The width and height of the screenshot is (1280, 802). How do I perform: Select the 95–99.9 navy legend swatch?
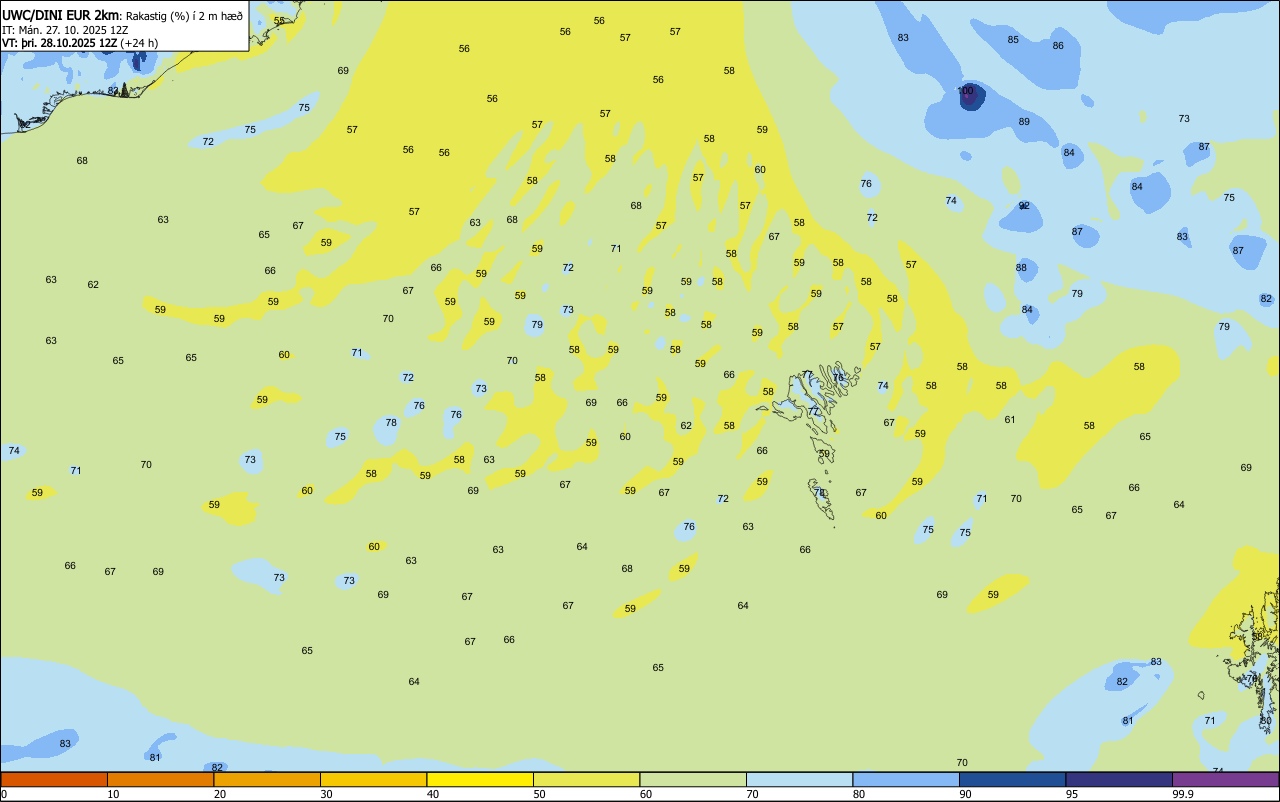(x=1119, y=779)
